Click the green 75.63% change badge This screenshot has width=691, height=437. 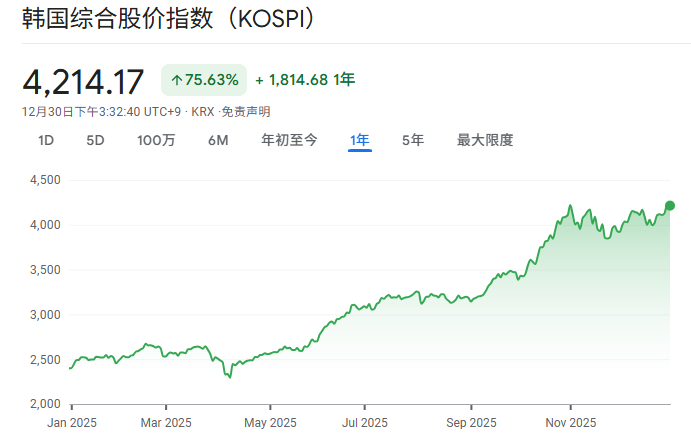[204, 80]
